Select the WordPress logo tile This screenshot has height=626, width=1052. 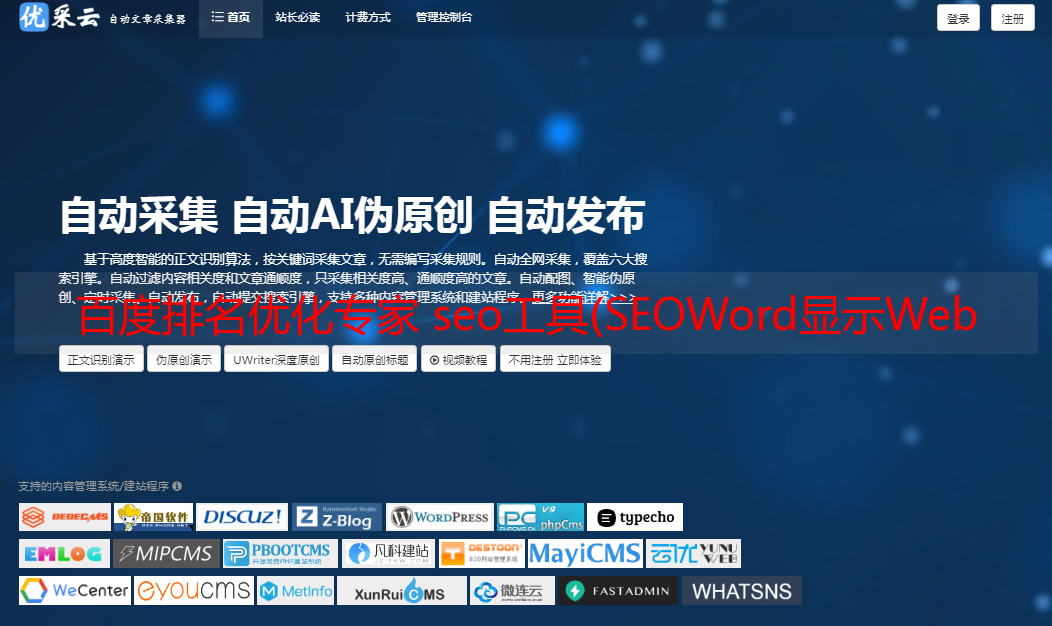coord(440,517)
